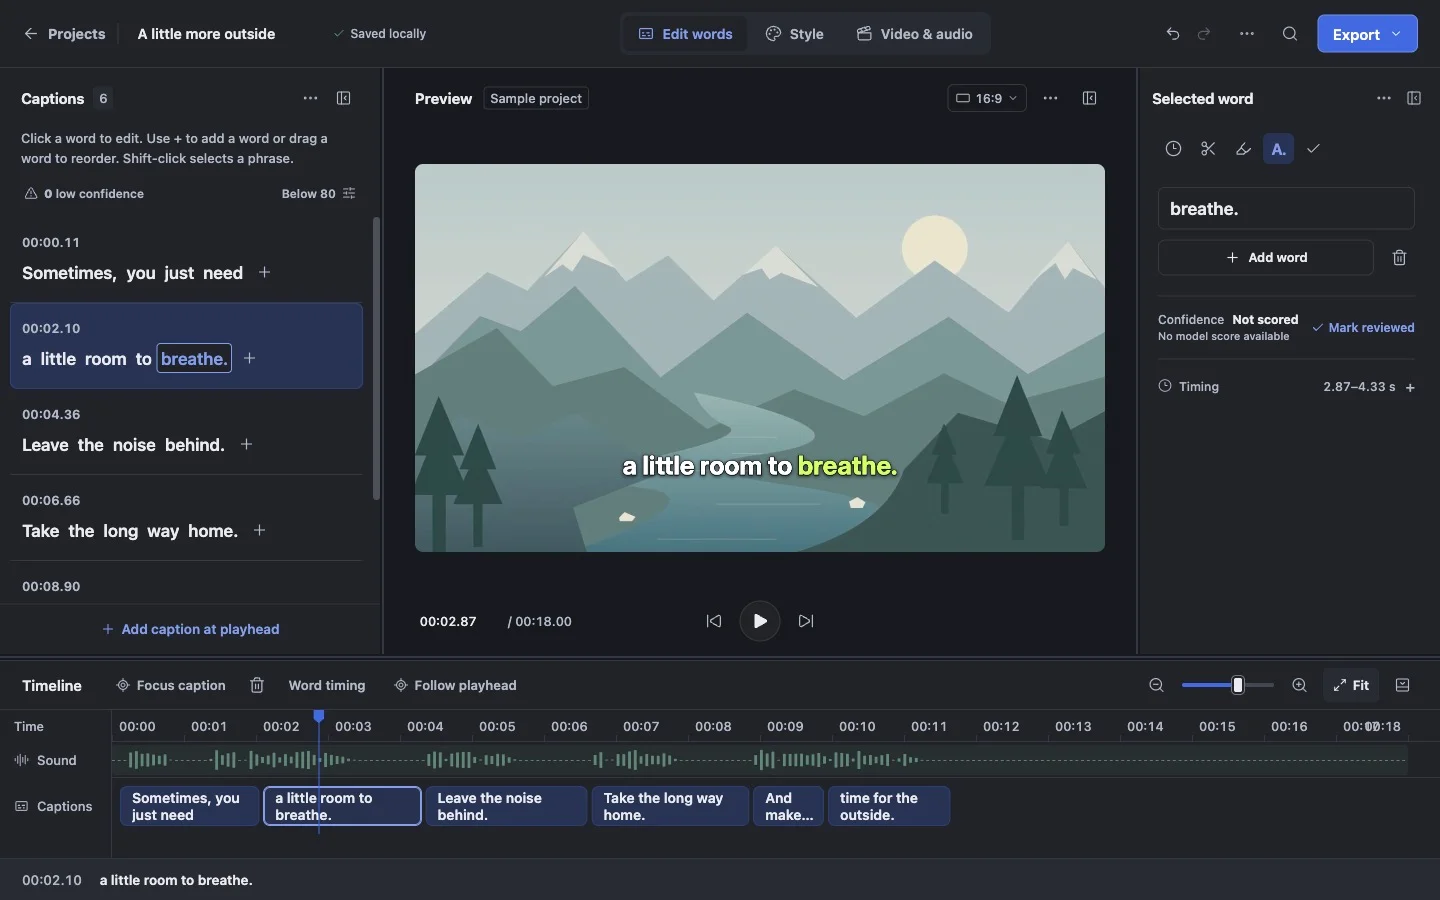Viewport: 1440px width, 900px height.
Task: Switch to Style tab
Action: tap(795, 34)
